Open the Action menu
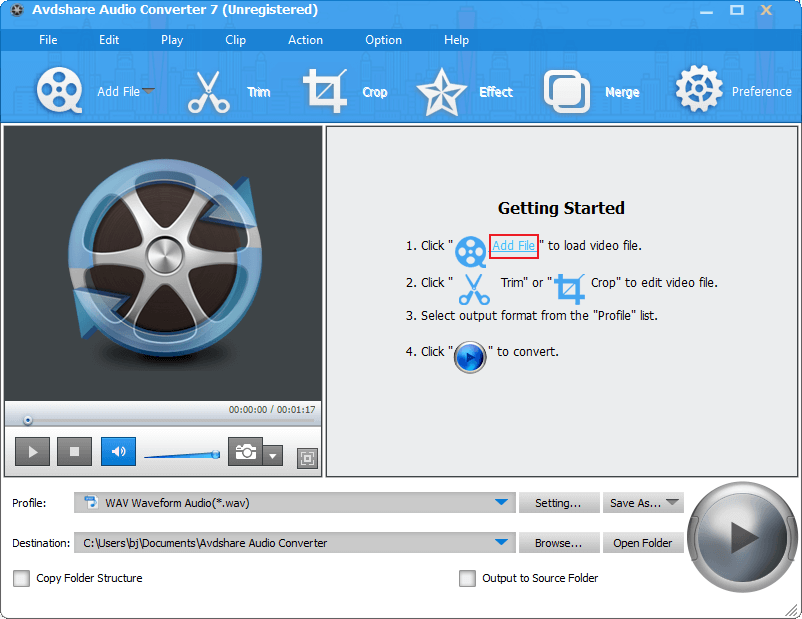This screenshot has height=619, width=802. [305, 40]
